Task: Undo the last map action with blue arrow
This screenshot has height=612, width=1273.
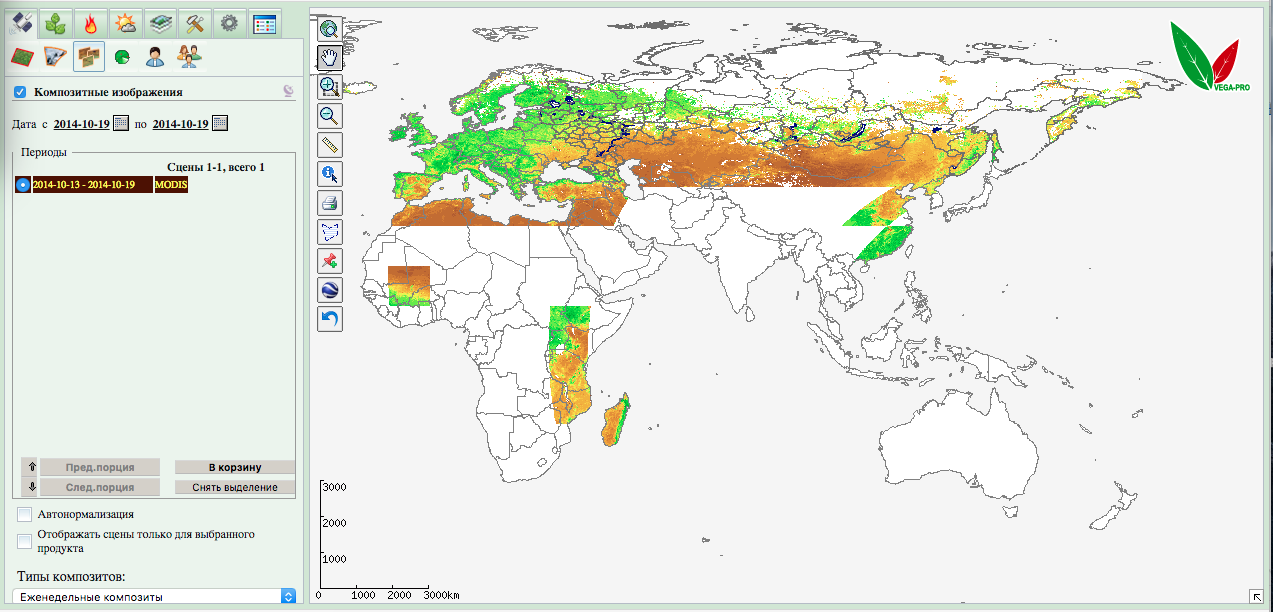Action: point(330,319)
